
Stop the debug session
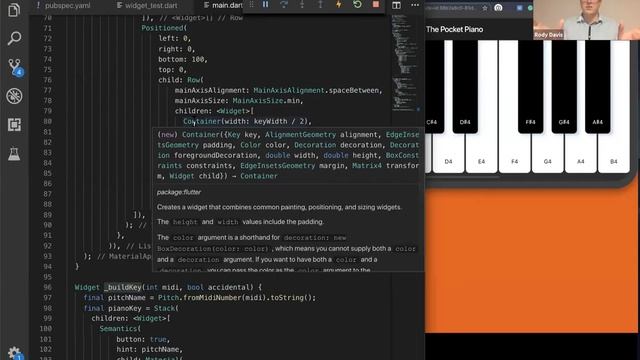click(x=376, y=4)
